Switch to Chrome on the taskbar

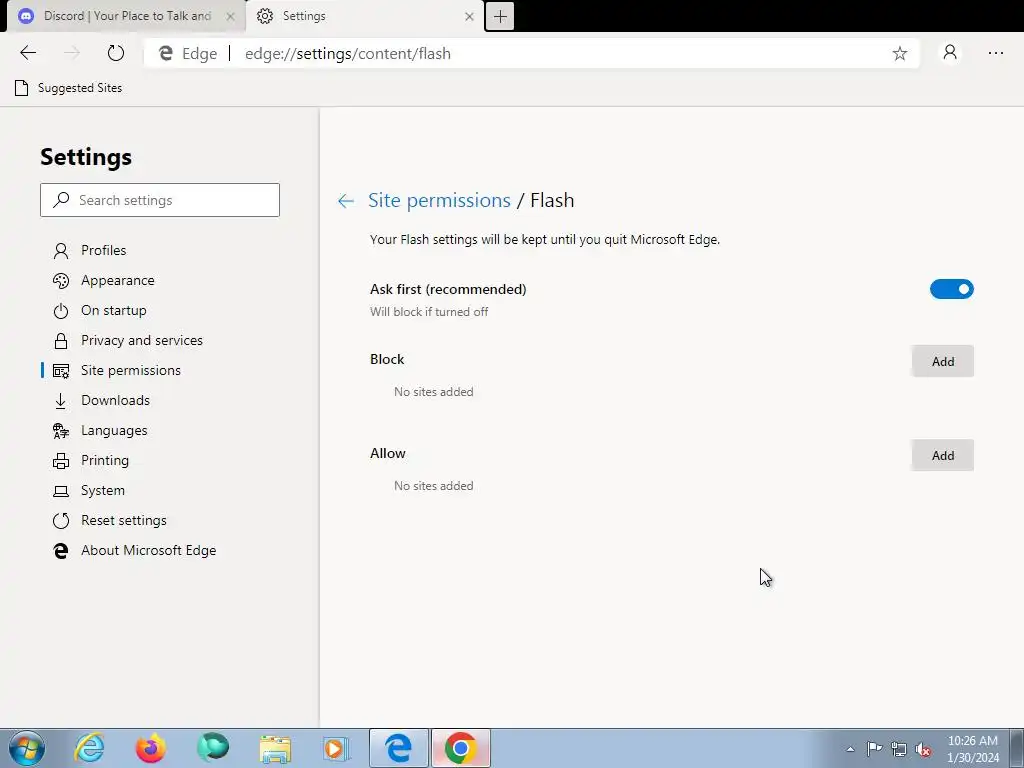460,748
